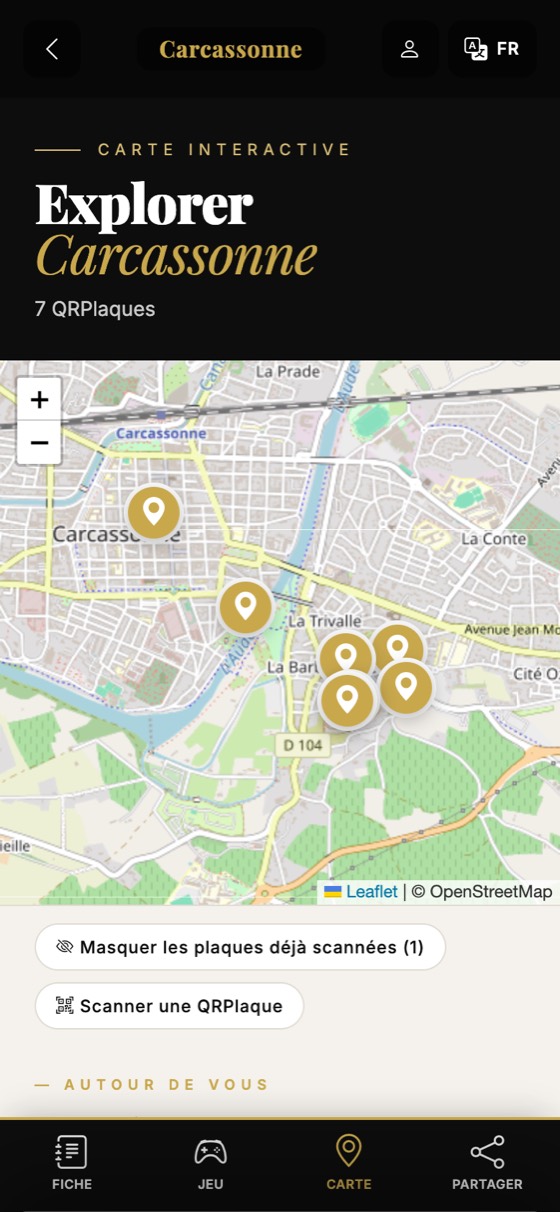The width and height of the screenshot is (560, 1212).
Task: Click the OpenStreetMap attribution text
Action: coord(481,891)
